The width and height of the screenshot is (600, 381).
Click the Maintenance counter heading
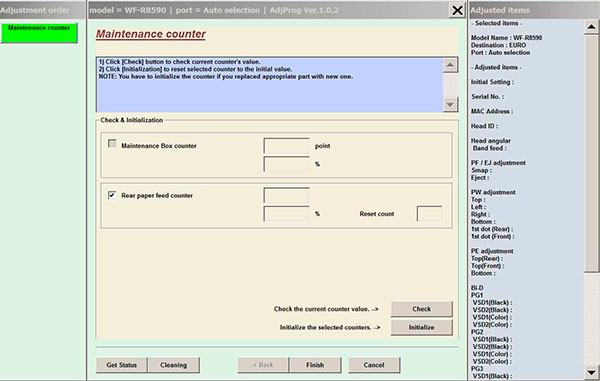151,34
